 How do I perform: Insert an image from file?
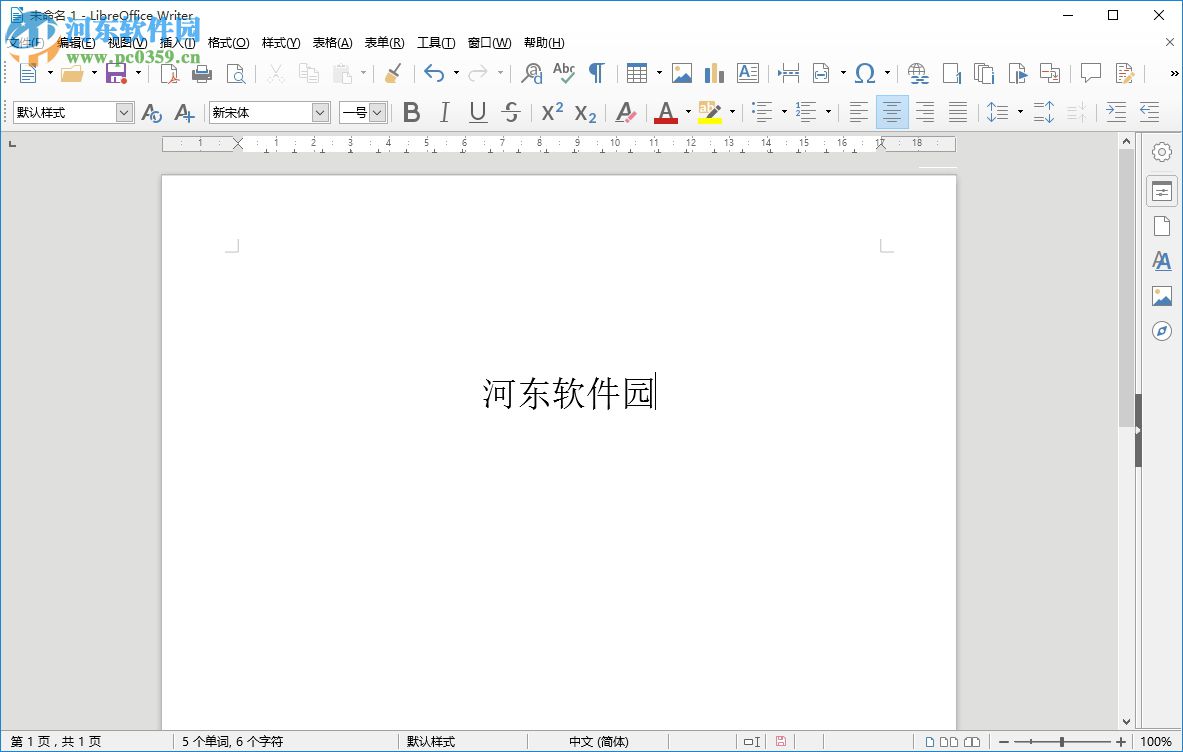681,73
